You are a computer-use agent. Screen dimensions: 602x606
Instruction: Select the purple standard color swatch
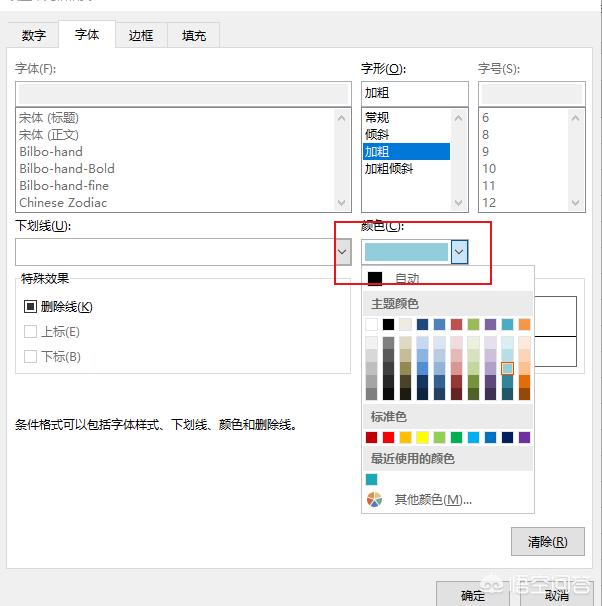tap(524, 437)
